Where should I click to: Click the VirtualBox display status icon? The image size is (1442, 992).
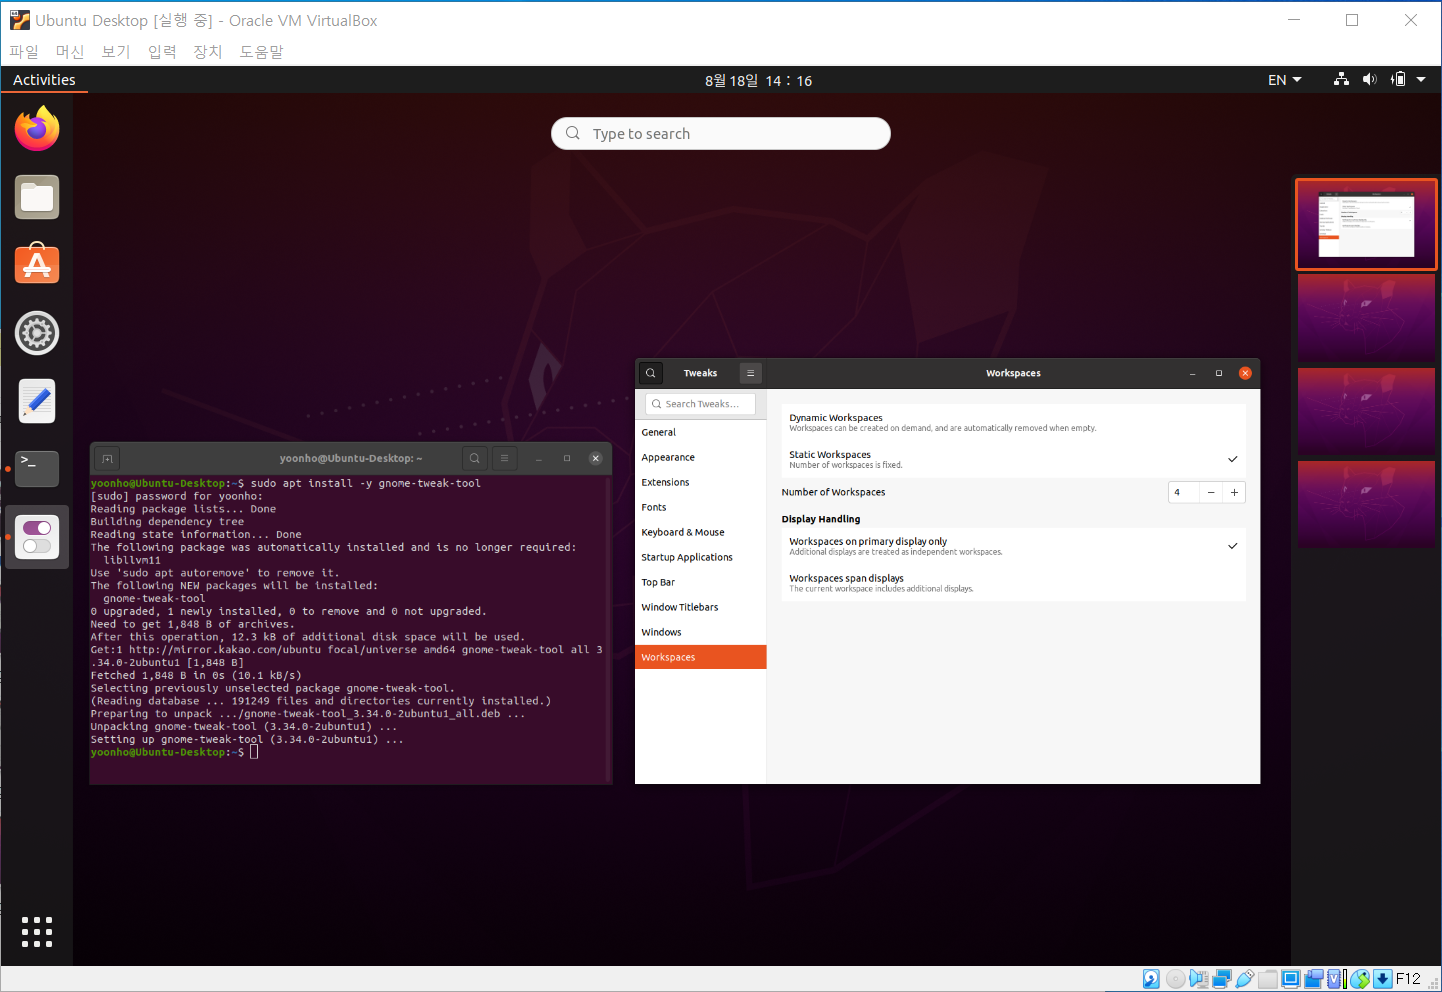(x=1291, y=979)
